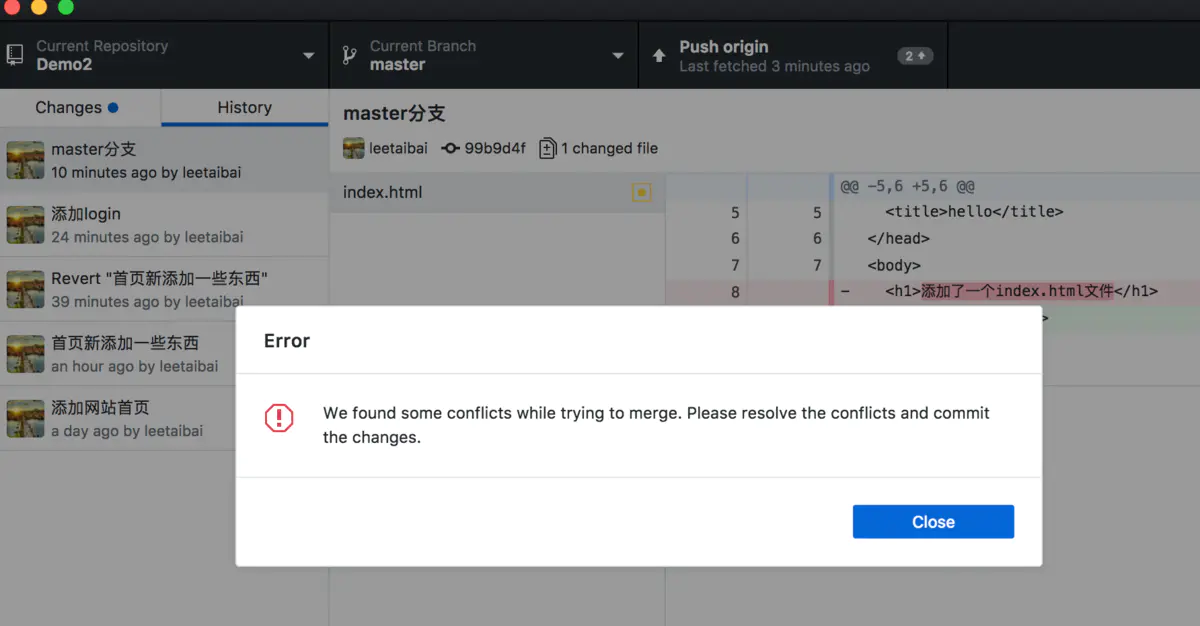Screen dimensions: 1200x626
Task: Click the repository icon beside Demo2
Action: [x=14, y=54]
